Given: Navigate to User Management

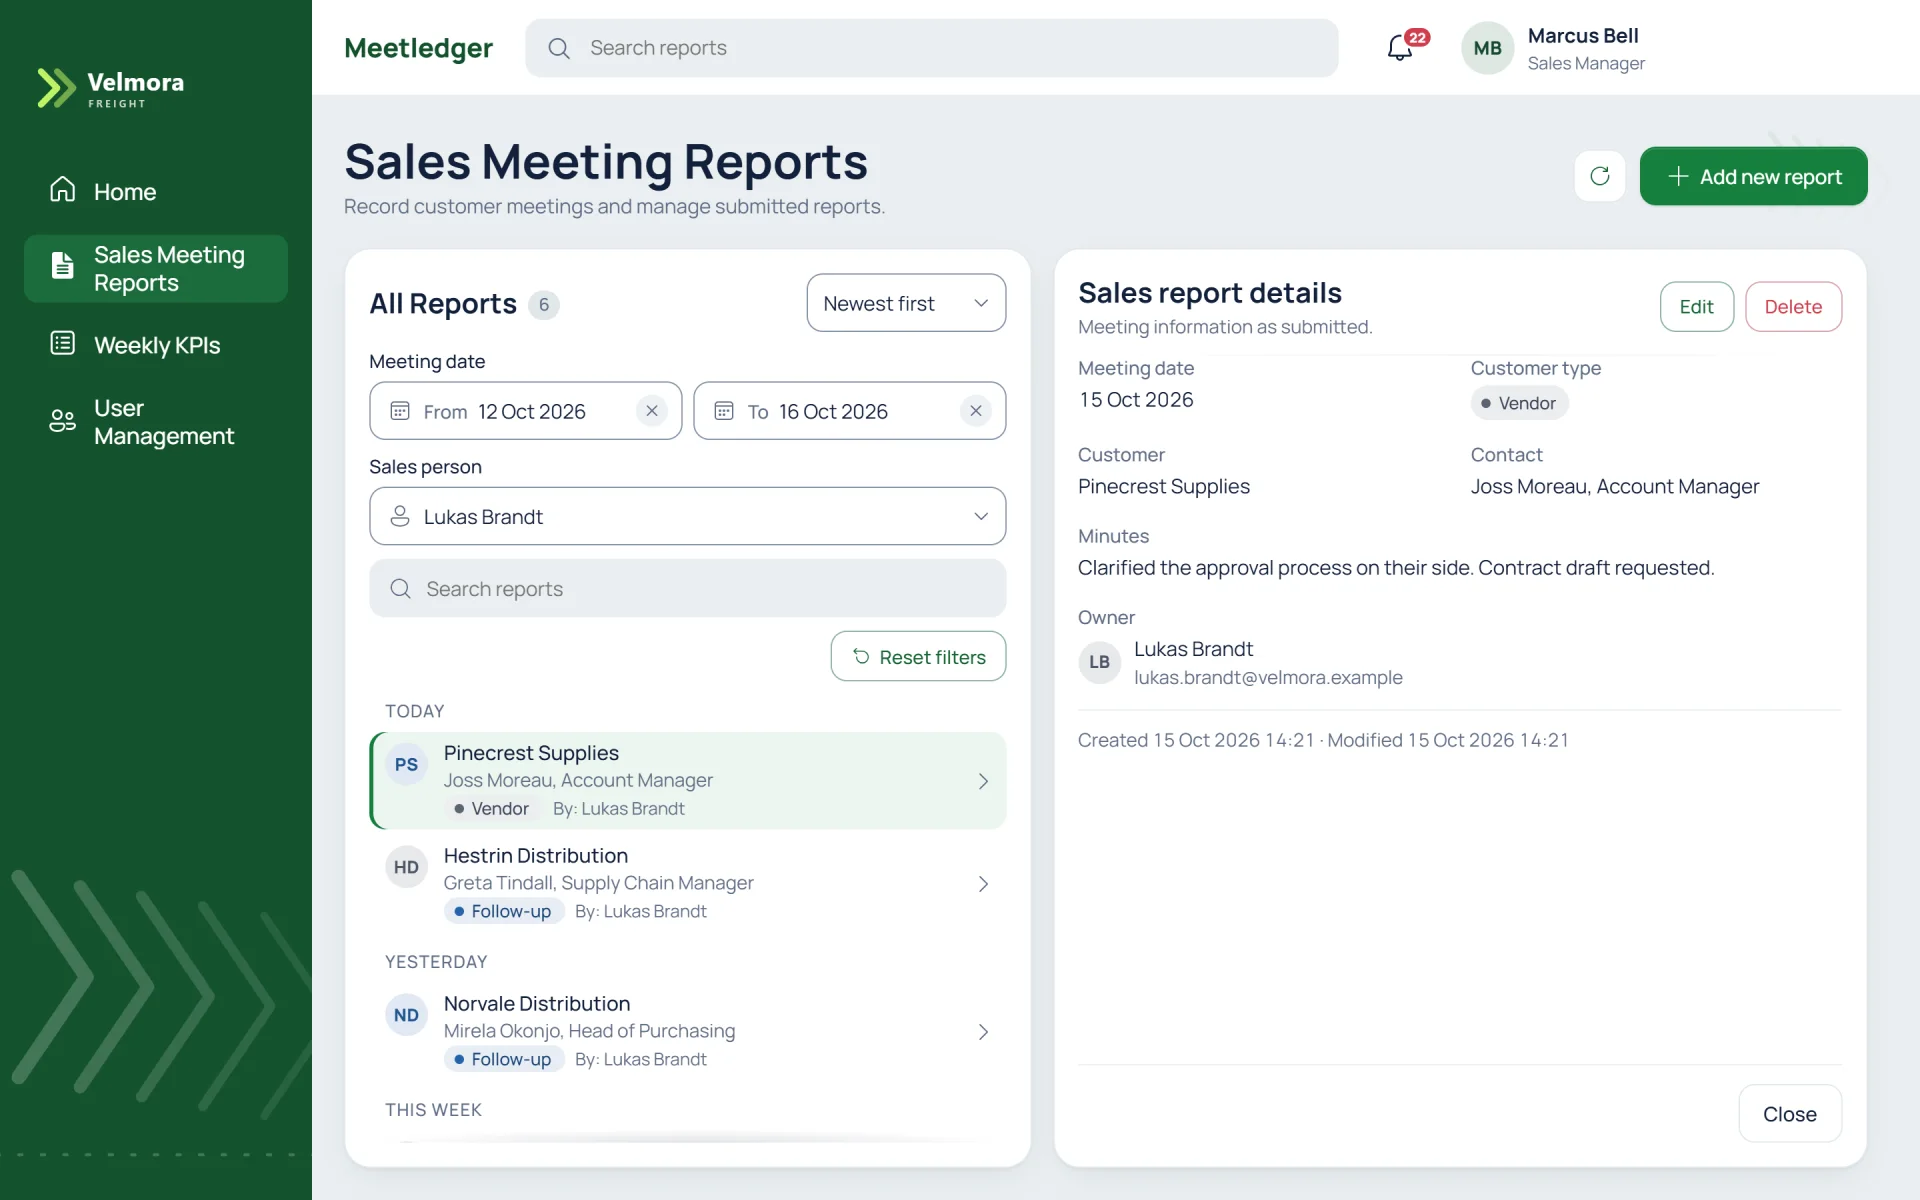Looking at the screenshot, I should click(x=155, y=422).
